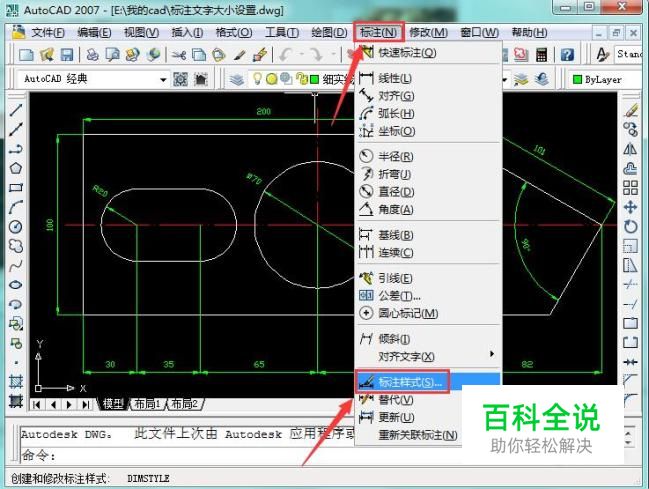This screenshot has width=649, height=489.
Task: Toggle the layer lock icon
Action: 303,79
